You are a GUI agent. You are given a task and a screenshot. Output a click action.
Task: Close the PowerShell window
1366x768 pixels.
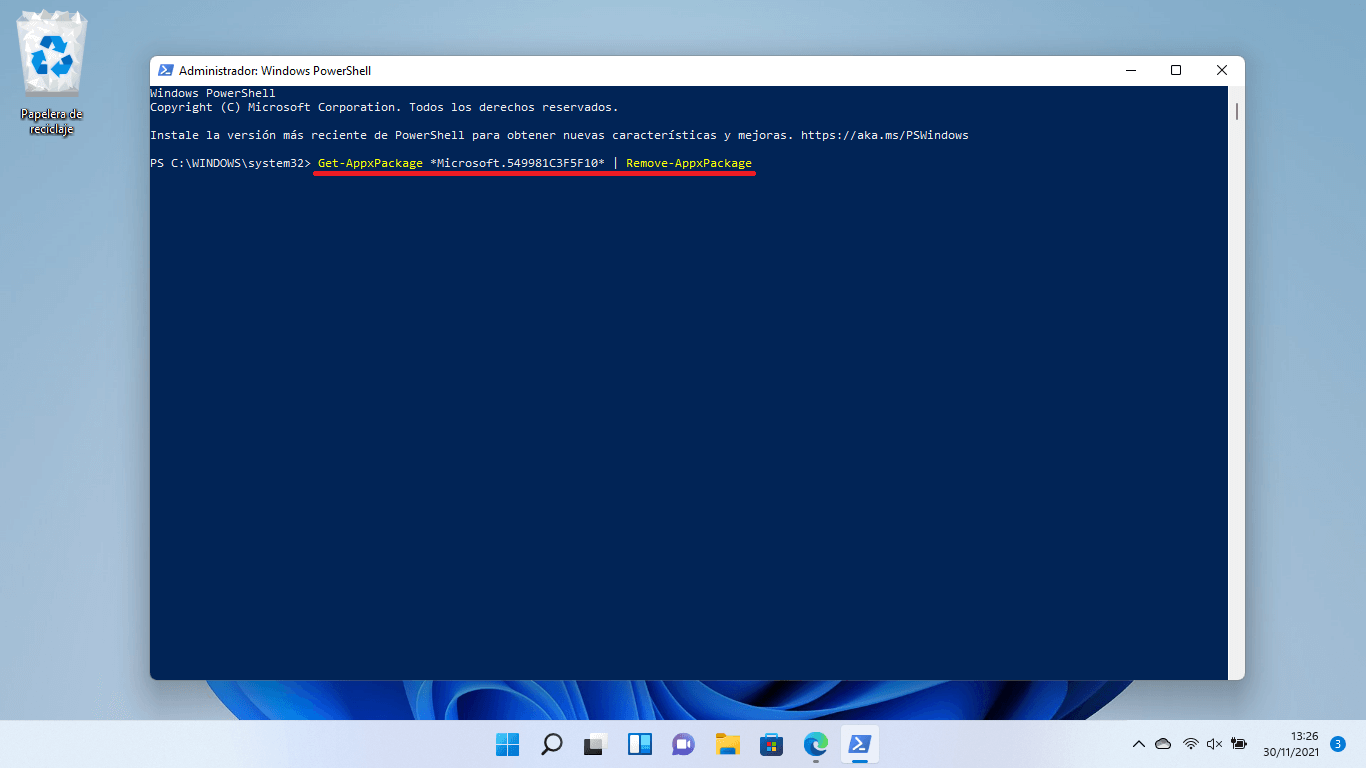tap(1222, 71)
